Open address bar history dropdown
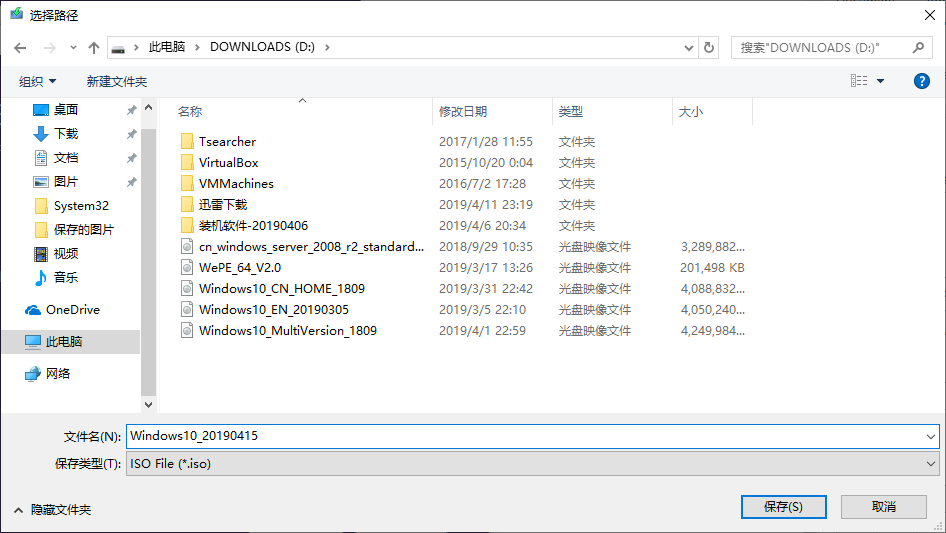The width and height of the screenshot is (946, 533). point(688,48)
